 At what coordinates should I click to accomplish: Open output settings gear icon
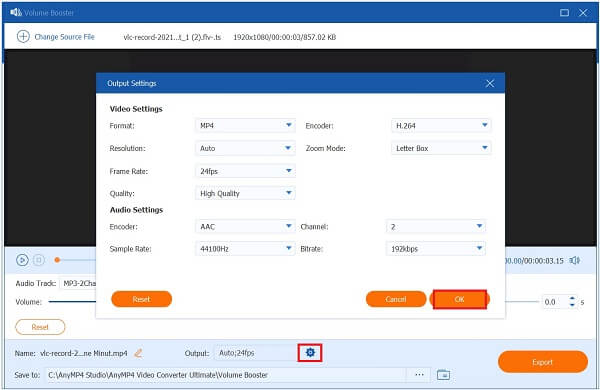click(x=310, y=352)
